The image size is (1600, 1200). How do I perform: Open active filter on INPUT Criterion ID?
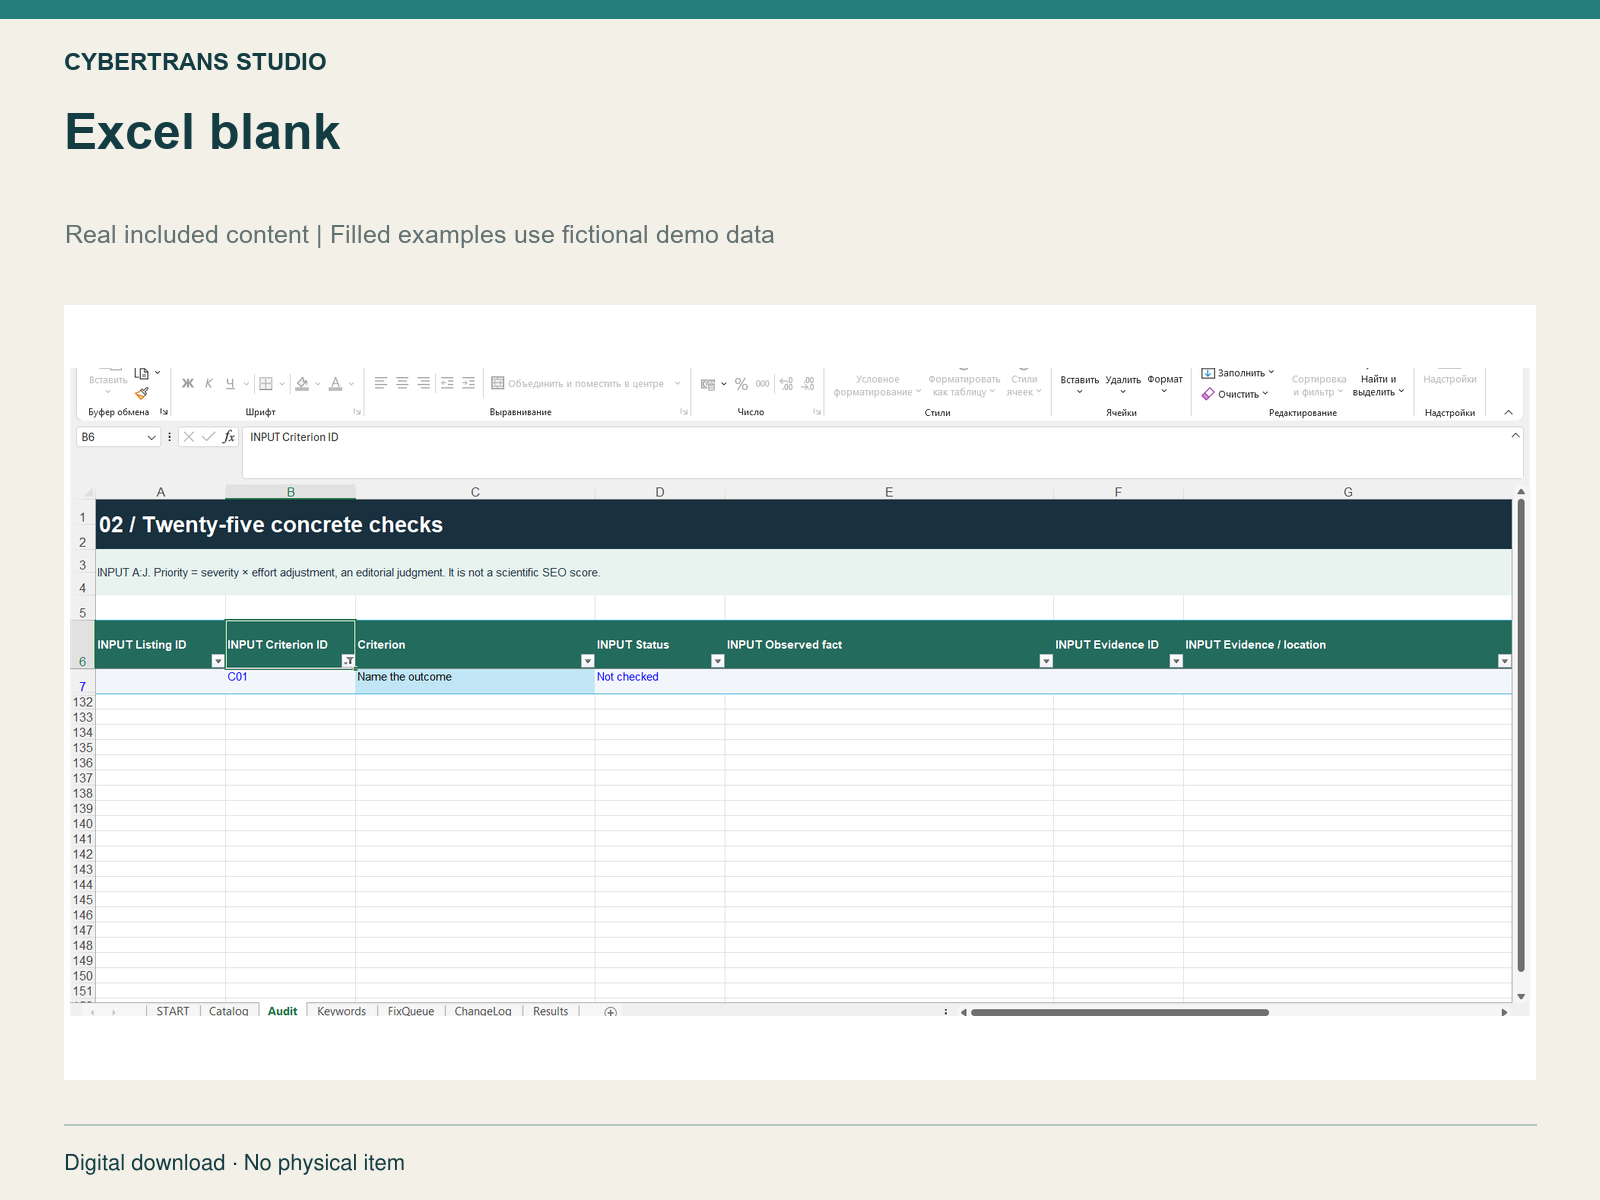[348, 661]
